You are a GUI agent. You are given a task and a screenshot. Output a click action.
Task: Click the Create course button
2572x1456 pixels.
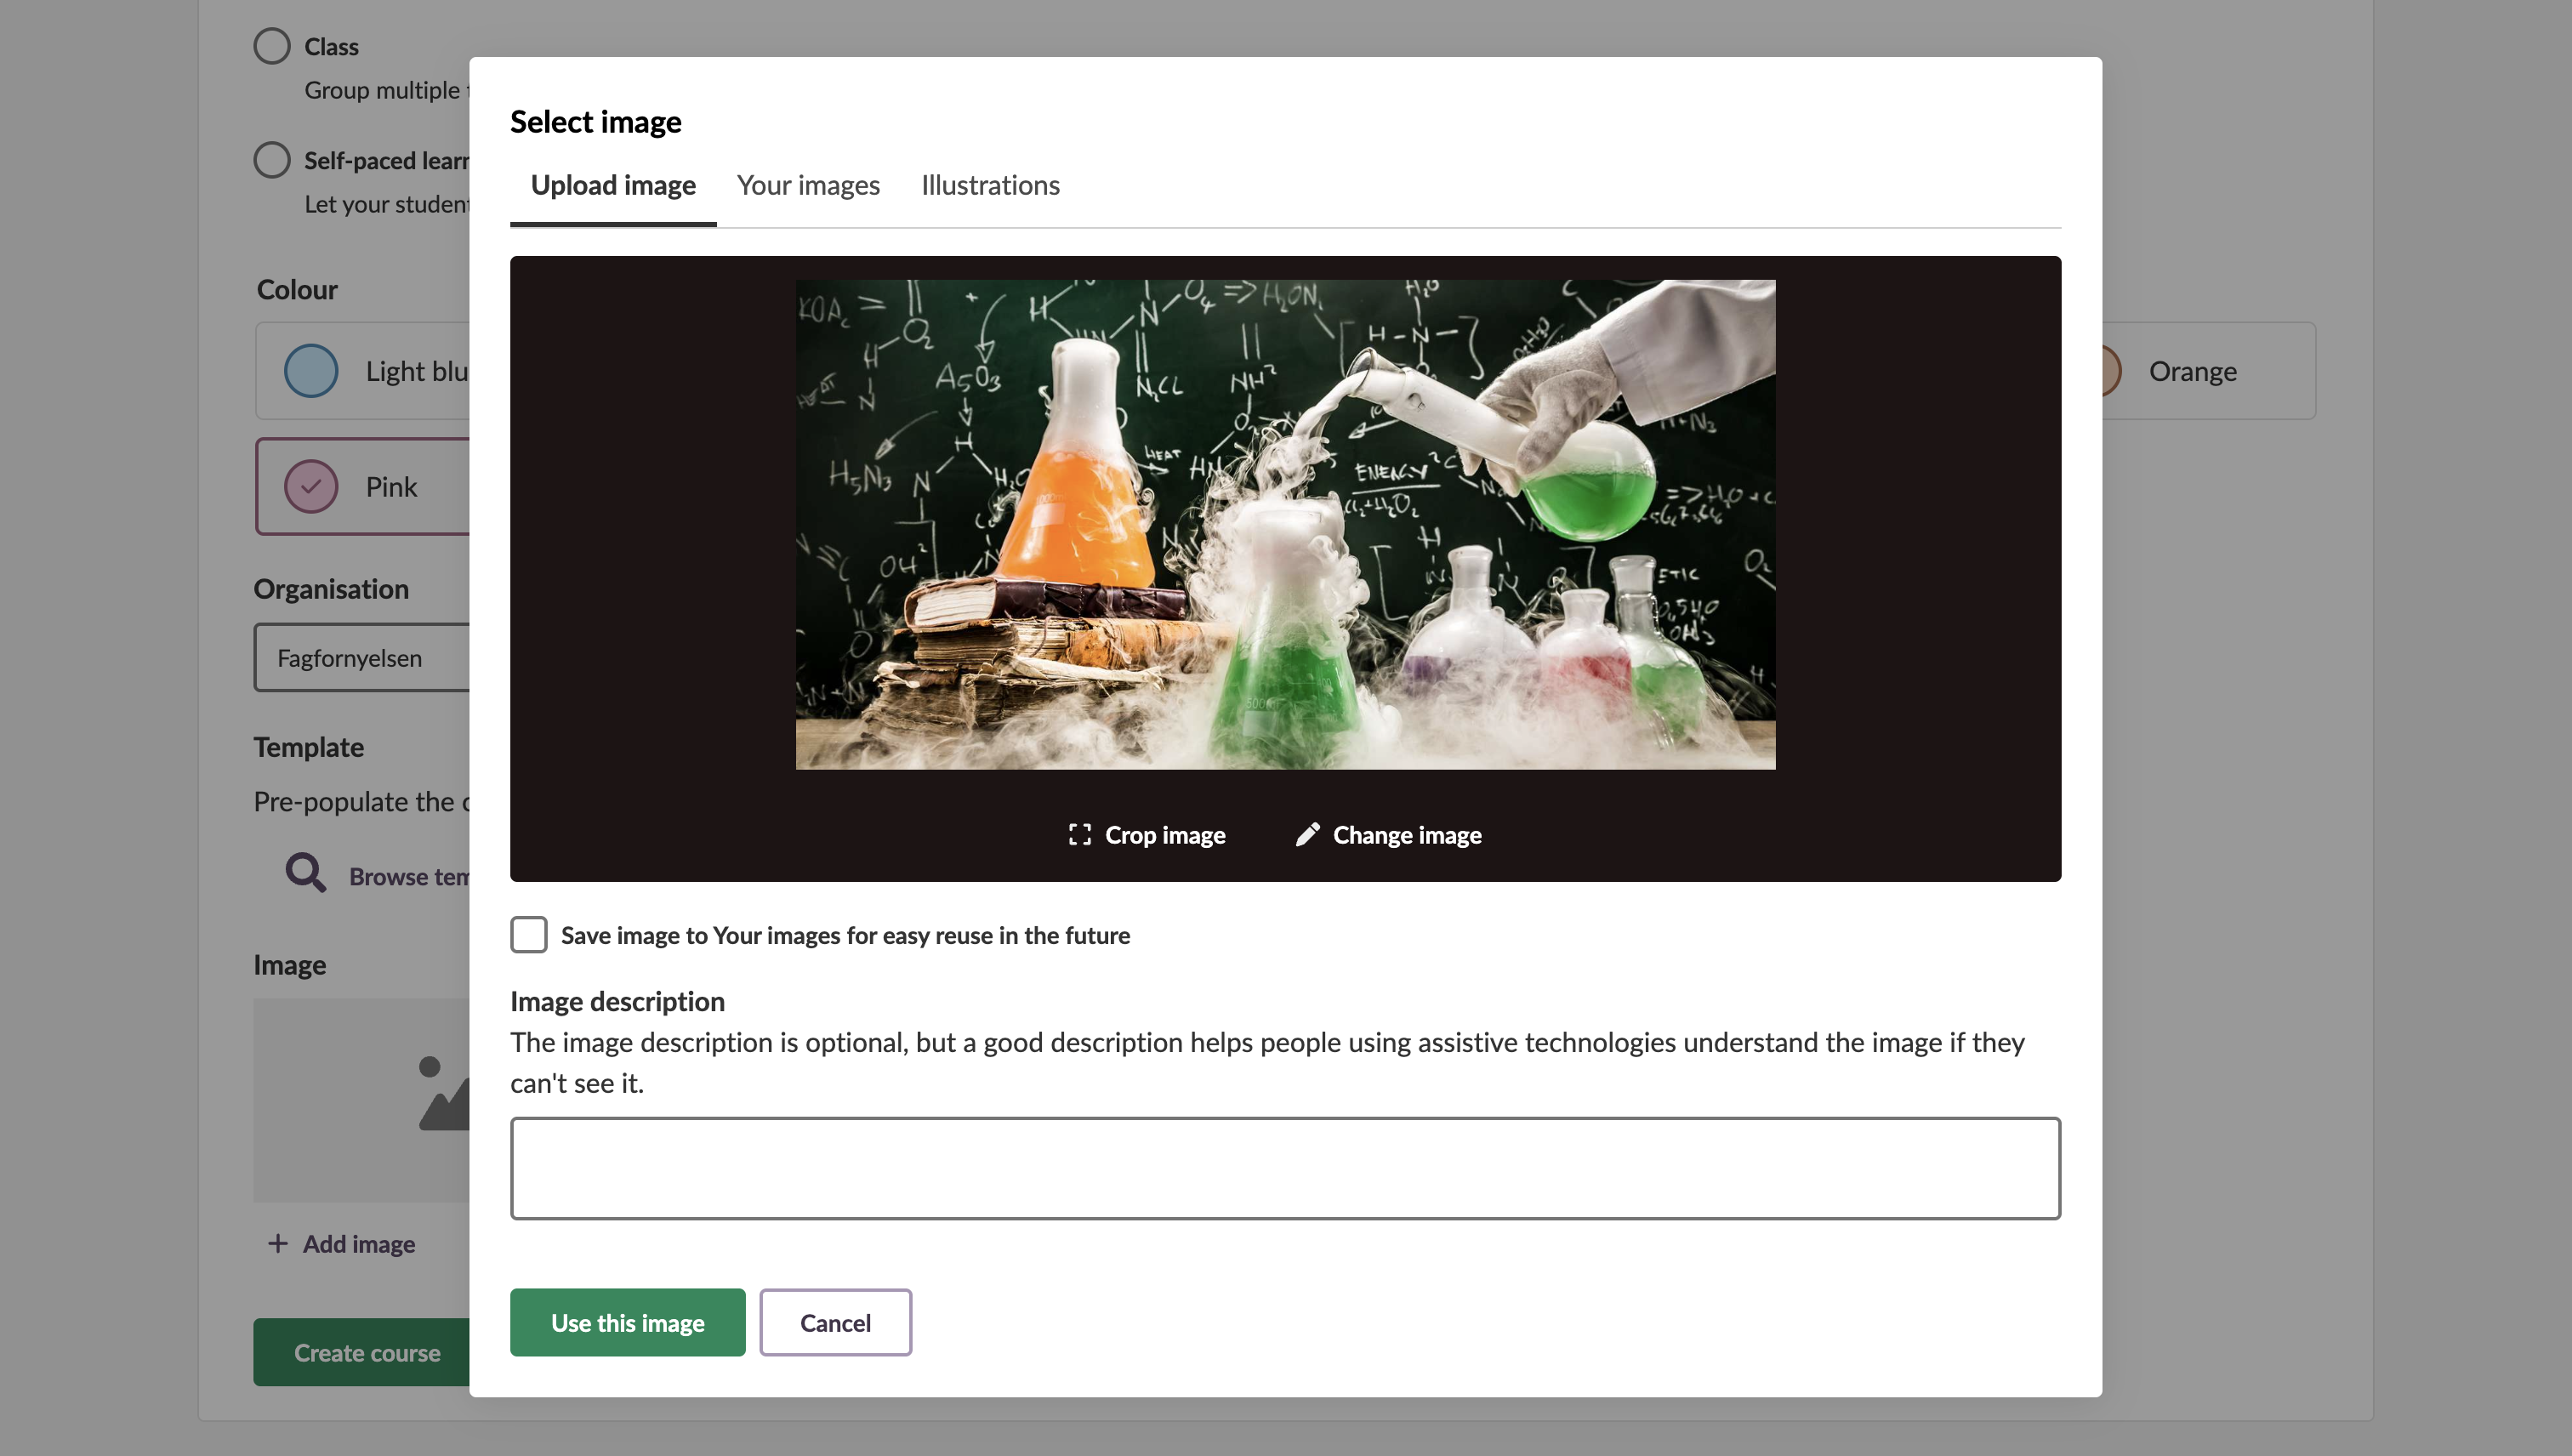tap(365, 1352)
